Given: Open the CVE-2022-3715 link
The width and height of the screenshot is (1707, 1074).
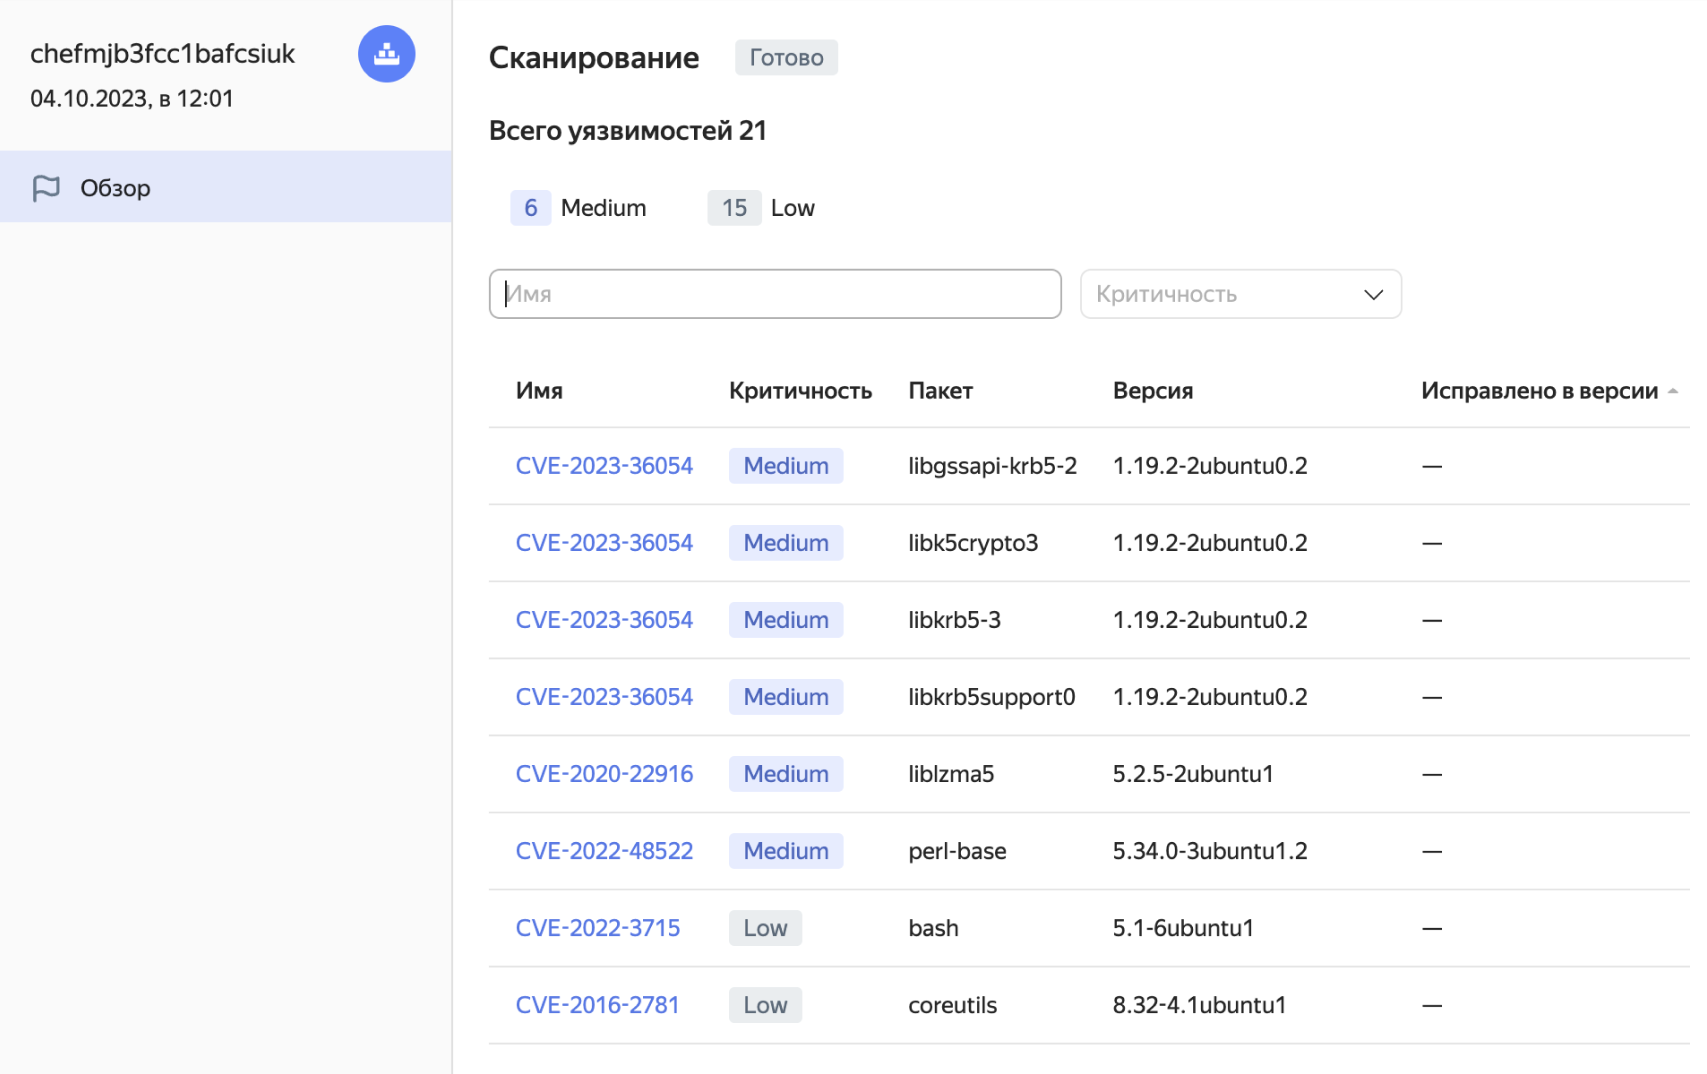Looking at the screenshot, I should coord(597,928).
